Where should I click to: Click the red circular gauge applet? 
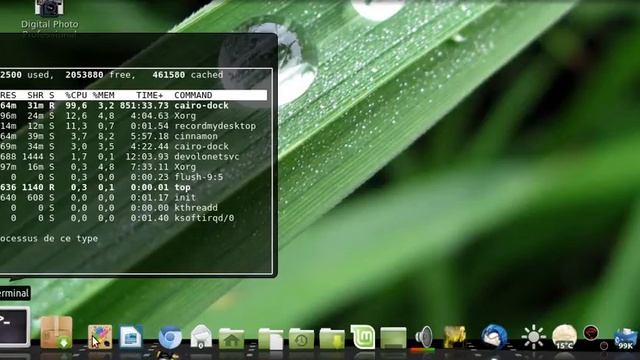[x=591, y=333]
